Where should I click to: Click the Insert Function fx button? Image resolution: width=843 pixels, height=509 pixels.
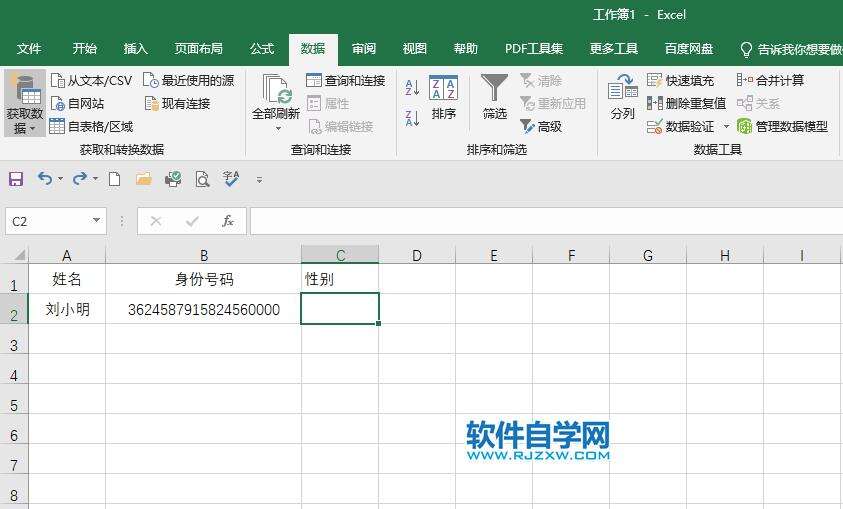(228, 221)
